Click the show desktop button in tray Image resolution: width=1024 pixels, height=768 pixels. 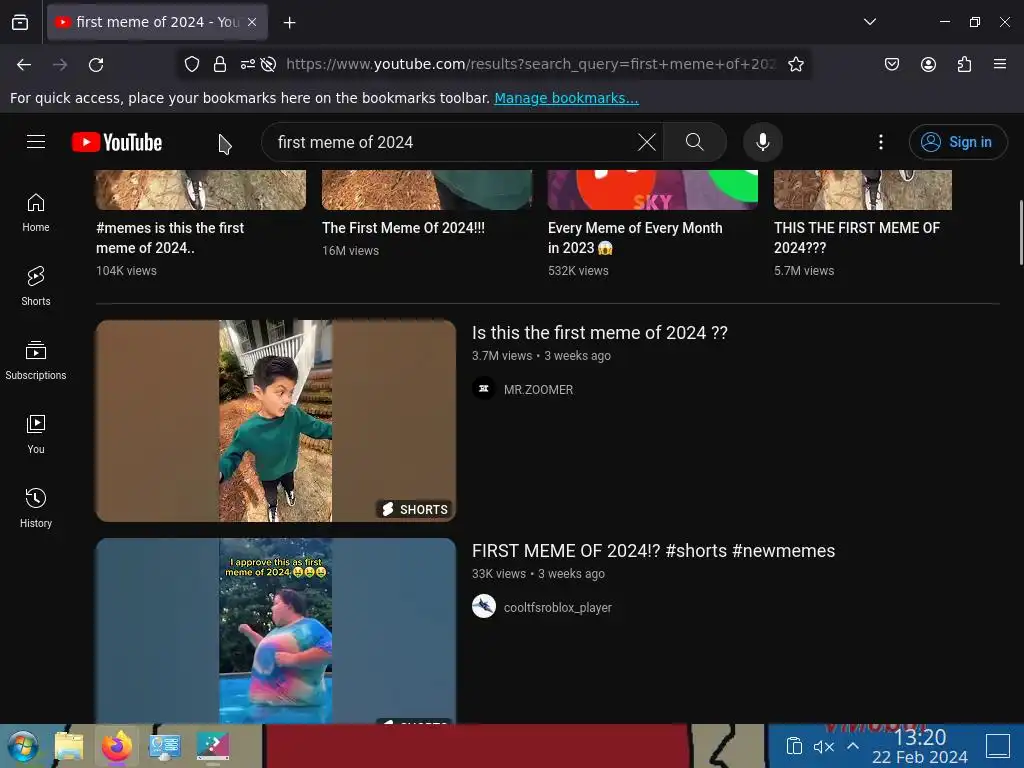click(998, 746)
